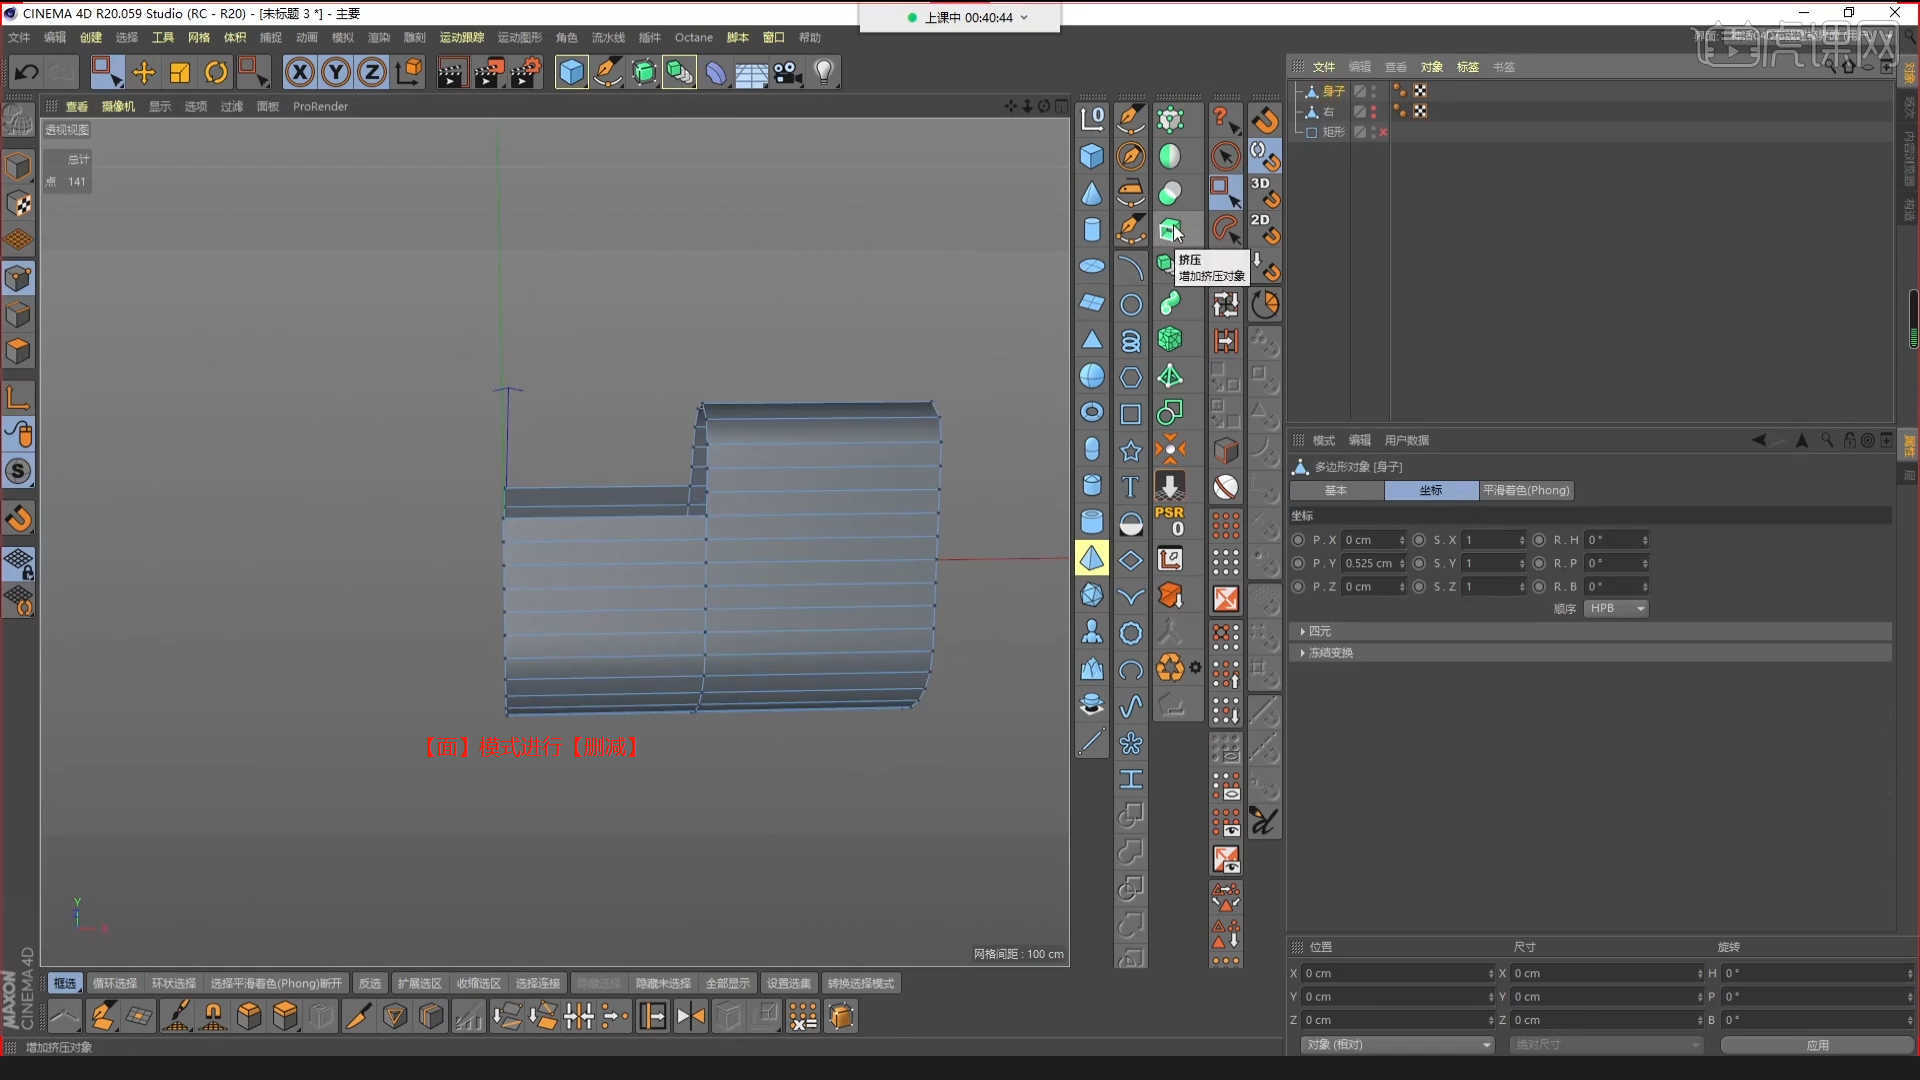Toggle the Y axis lock
The image size is (1920, 1080).
coord(336,72)
